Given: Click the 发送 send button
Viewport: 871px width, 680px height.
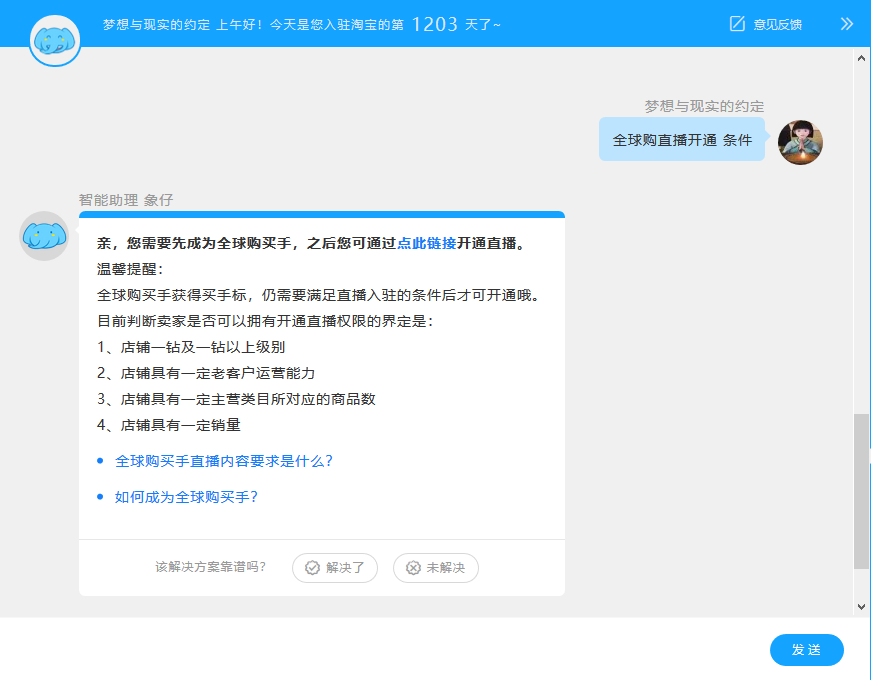Looking at the screenshot, I should tap(807, 649).
